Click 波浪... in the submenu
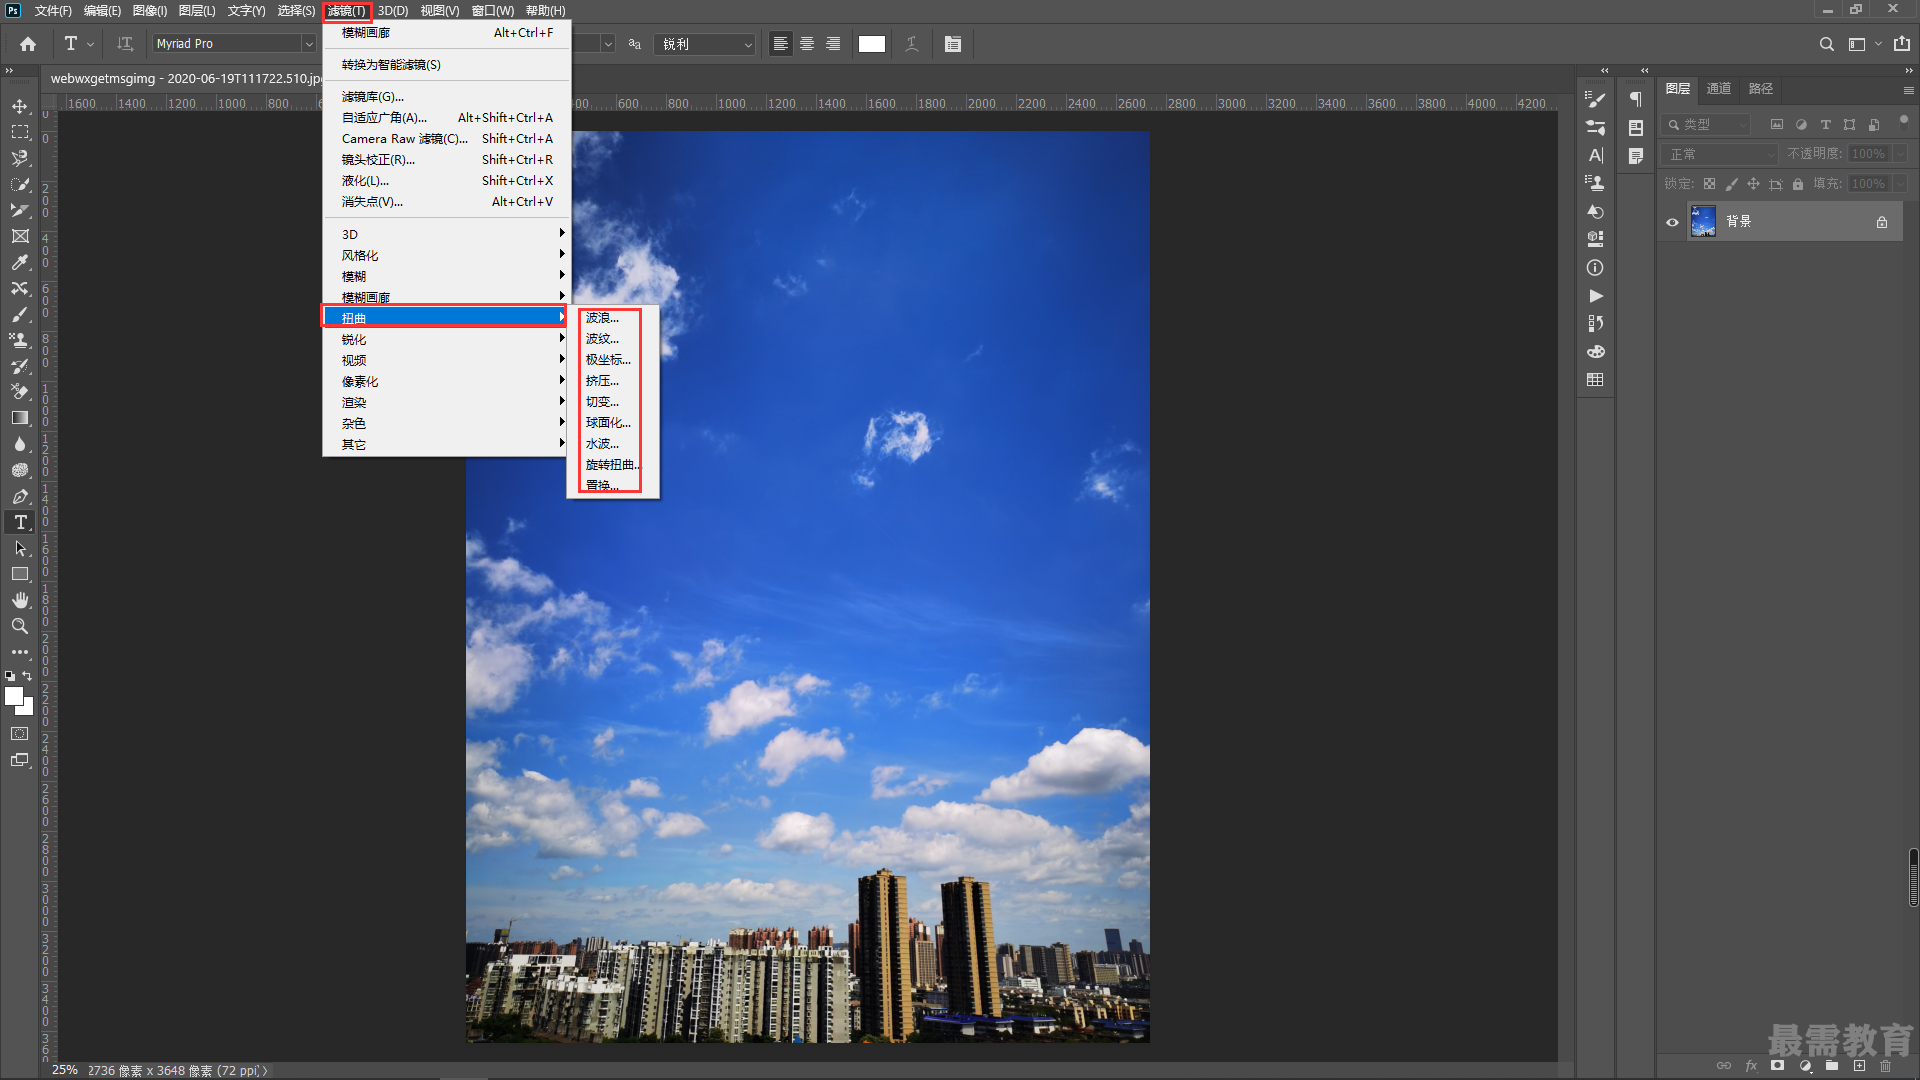The image size is (1920, 1080). click(x=612, y=318)
